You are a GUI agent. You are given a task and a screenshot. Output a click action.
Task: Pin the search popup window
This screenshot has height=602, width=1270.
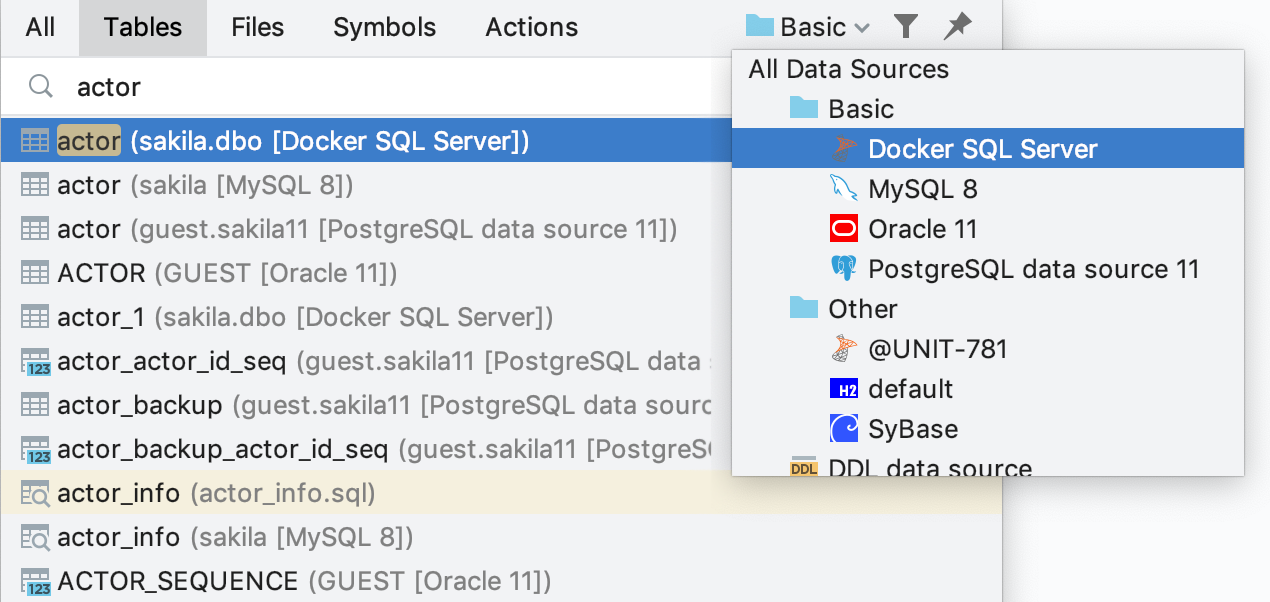click(x=958, y=27)
